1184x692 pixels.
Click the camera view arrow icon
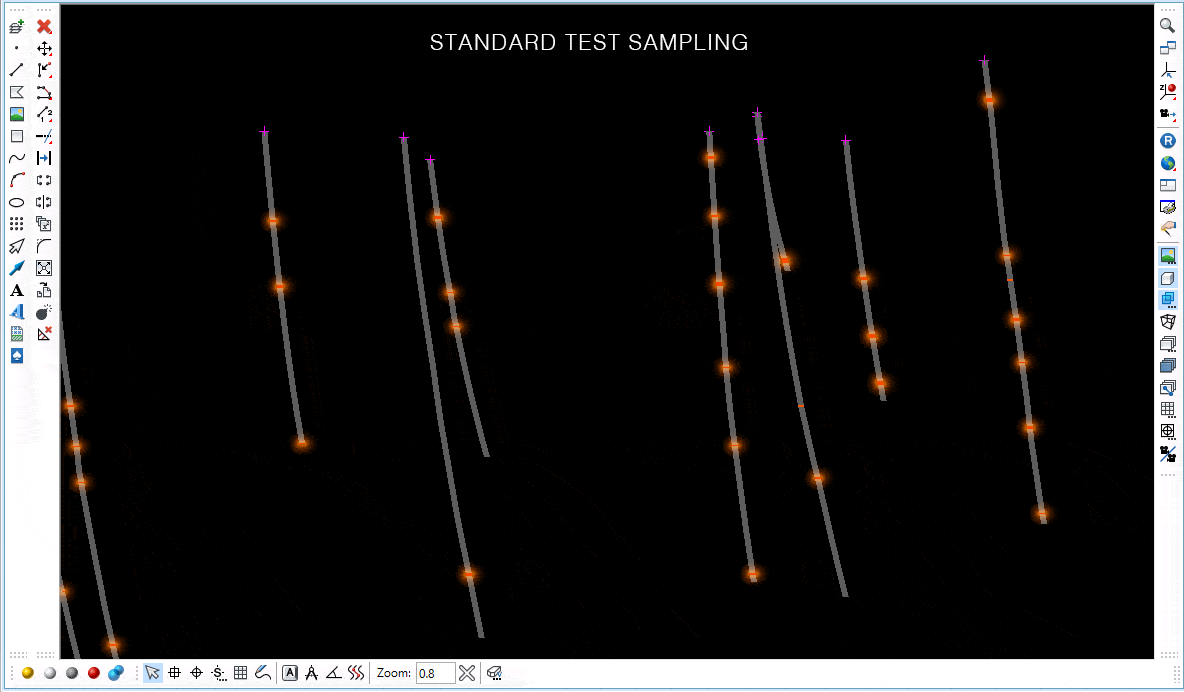(1167, 114)
